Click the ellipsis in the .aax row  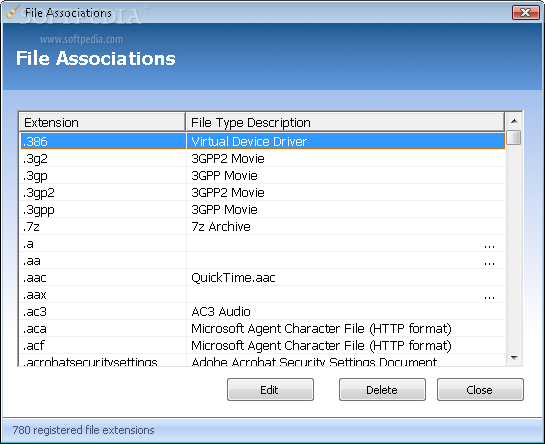point(489,298)
